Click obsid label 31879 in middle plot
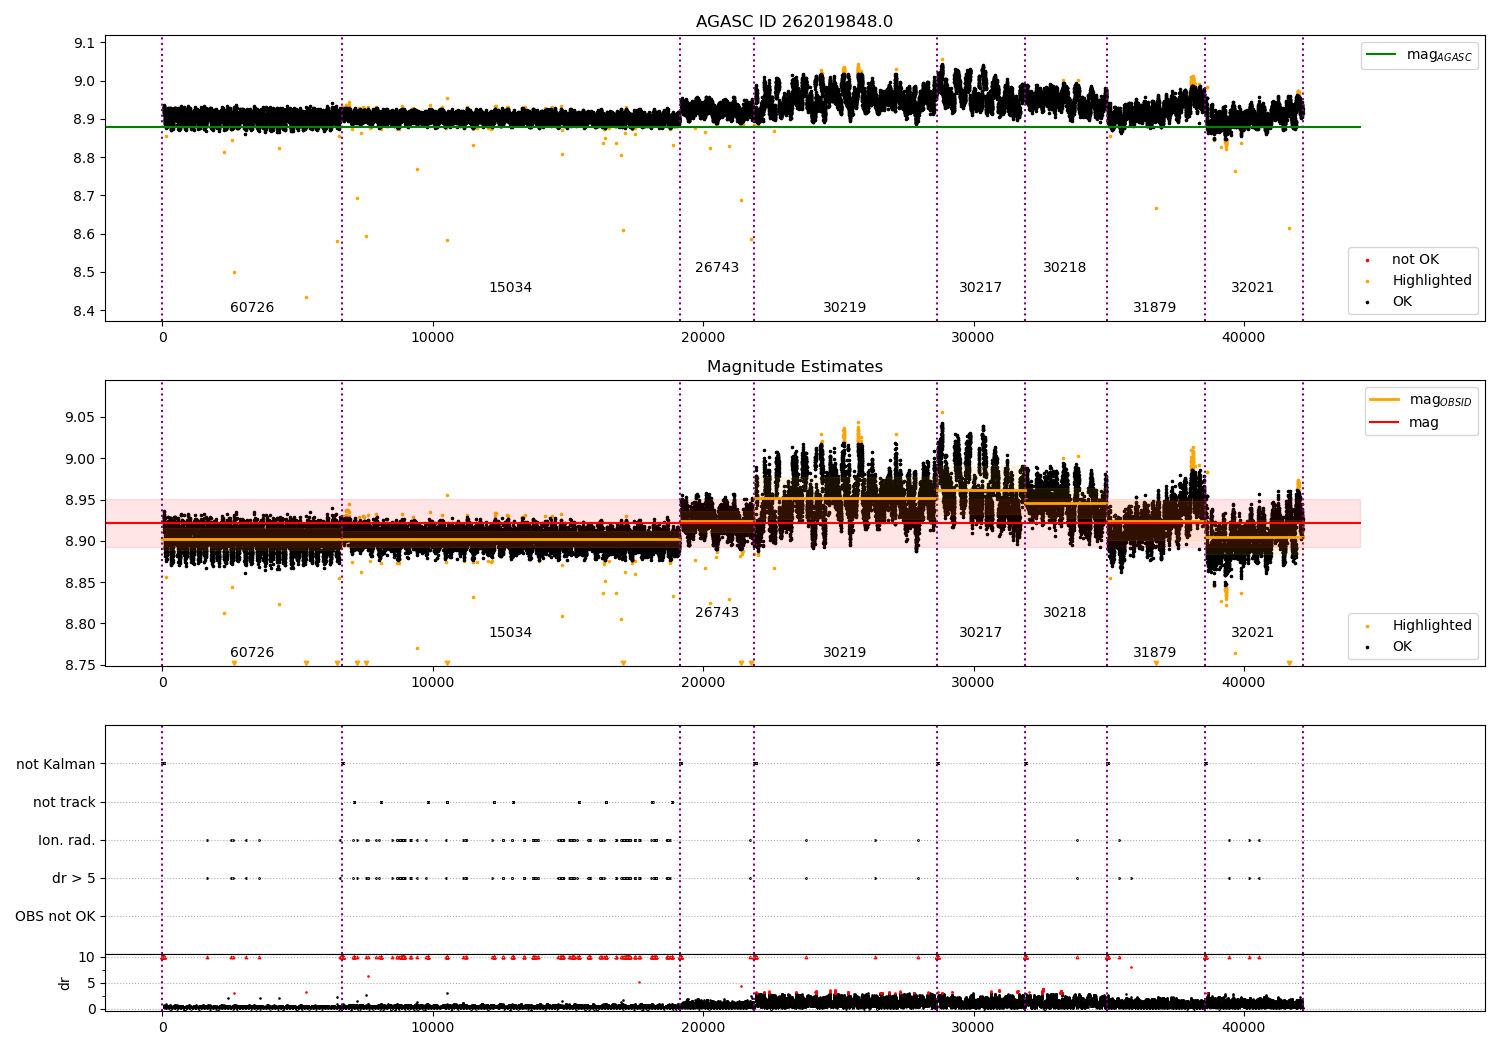This screenshot has height=1050, width=1500. pyautogui.click(x=1155, y=653)
